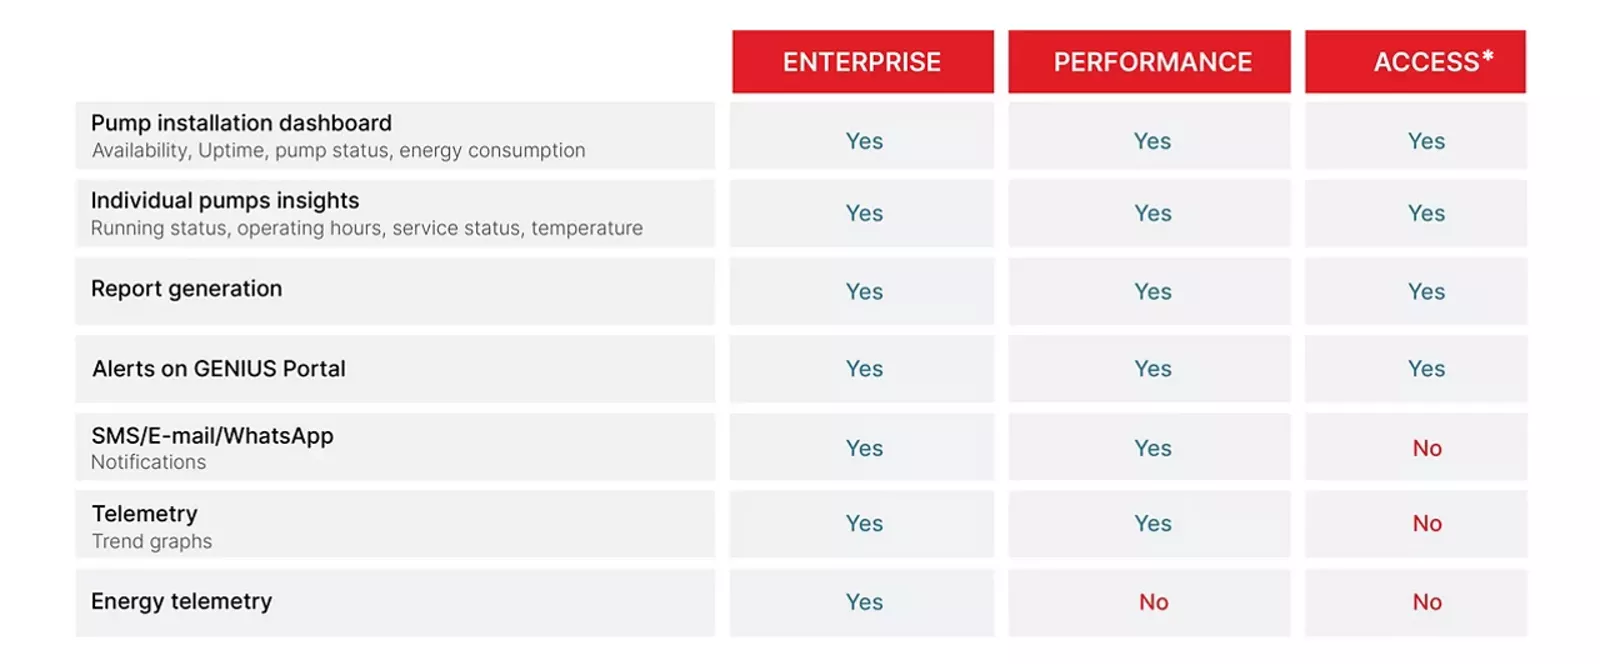Image resolution: width=1600 pixels, height=664 pixels.
Task: Click Enterprise Yes for Individual pumps insights
Action: pyautogui.click(x=864, y=213)
